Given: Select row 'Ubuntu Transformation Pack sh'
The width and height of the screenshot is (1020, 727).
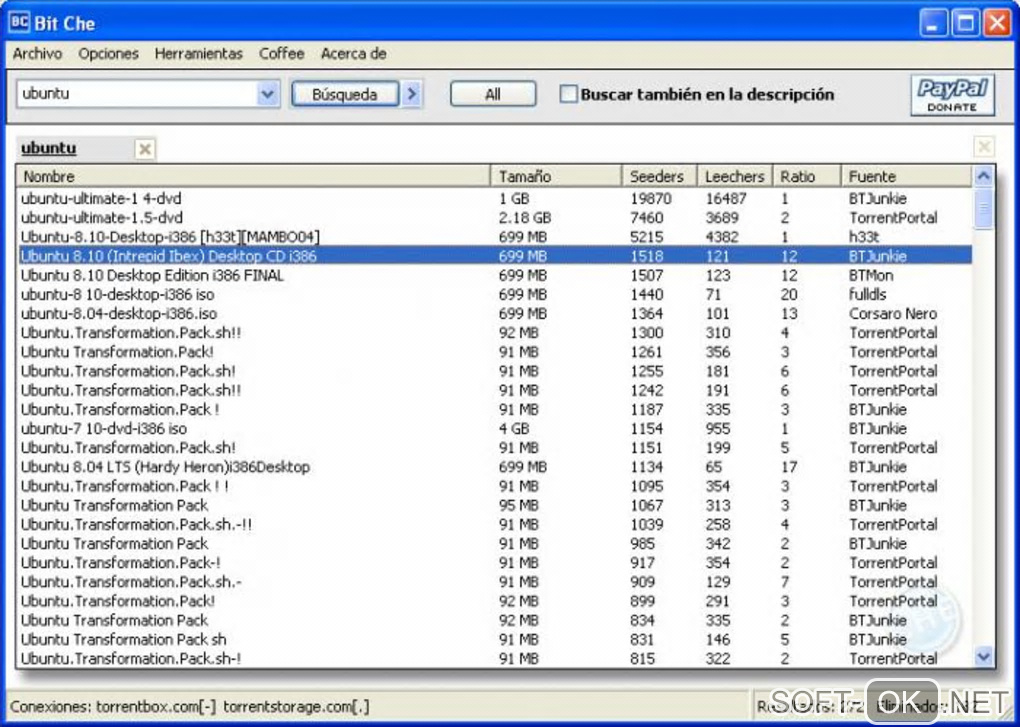Looking at the screenshot, I should point(495,640).
